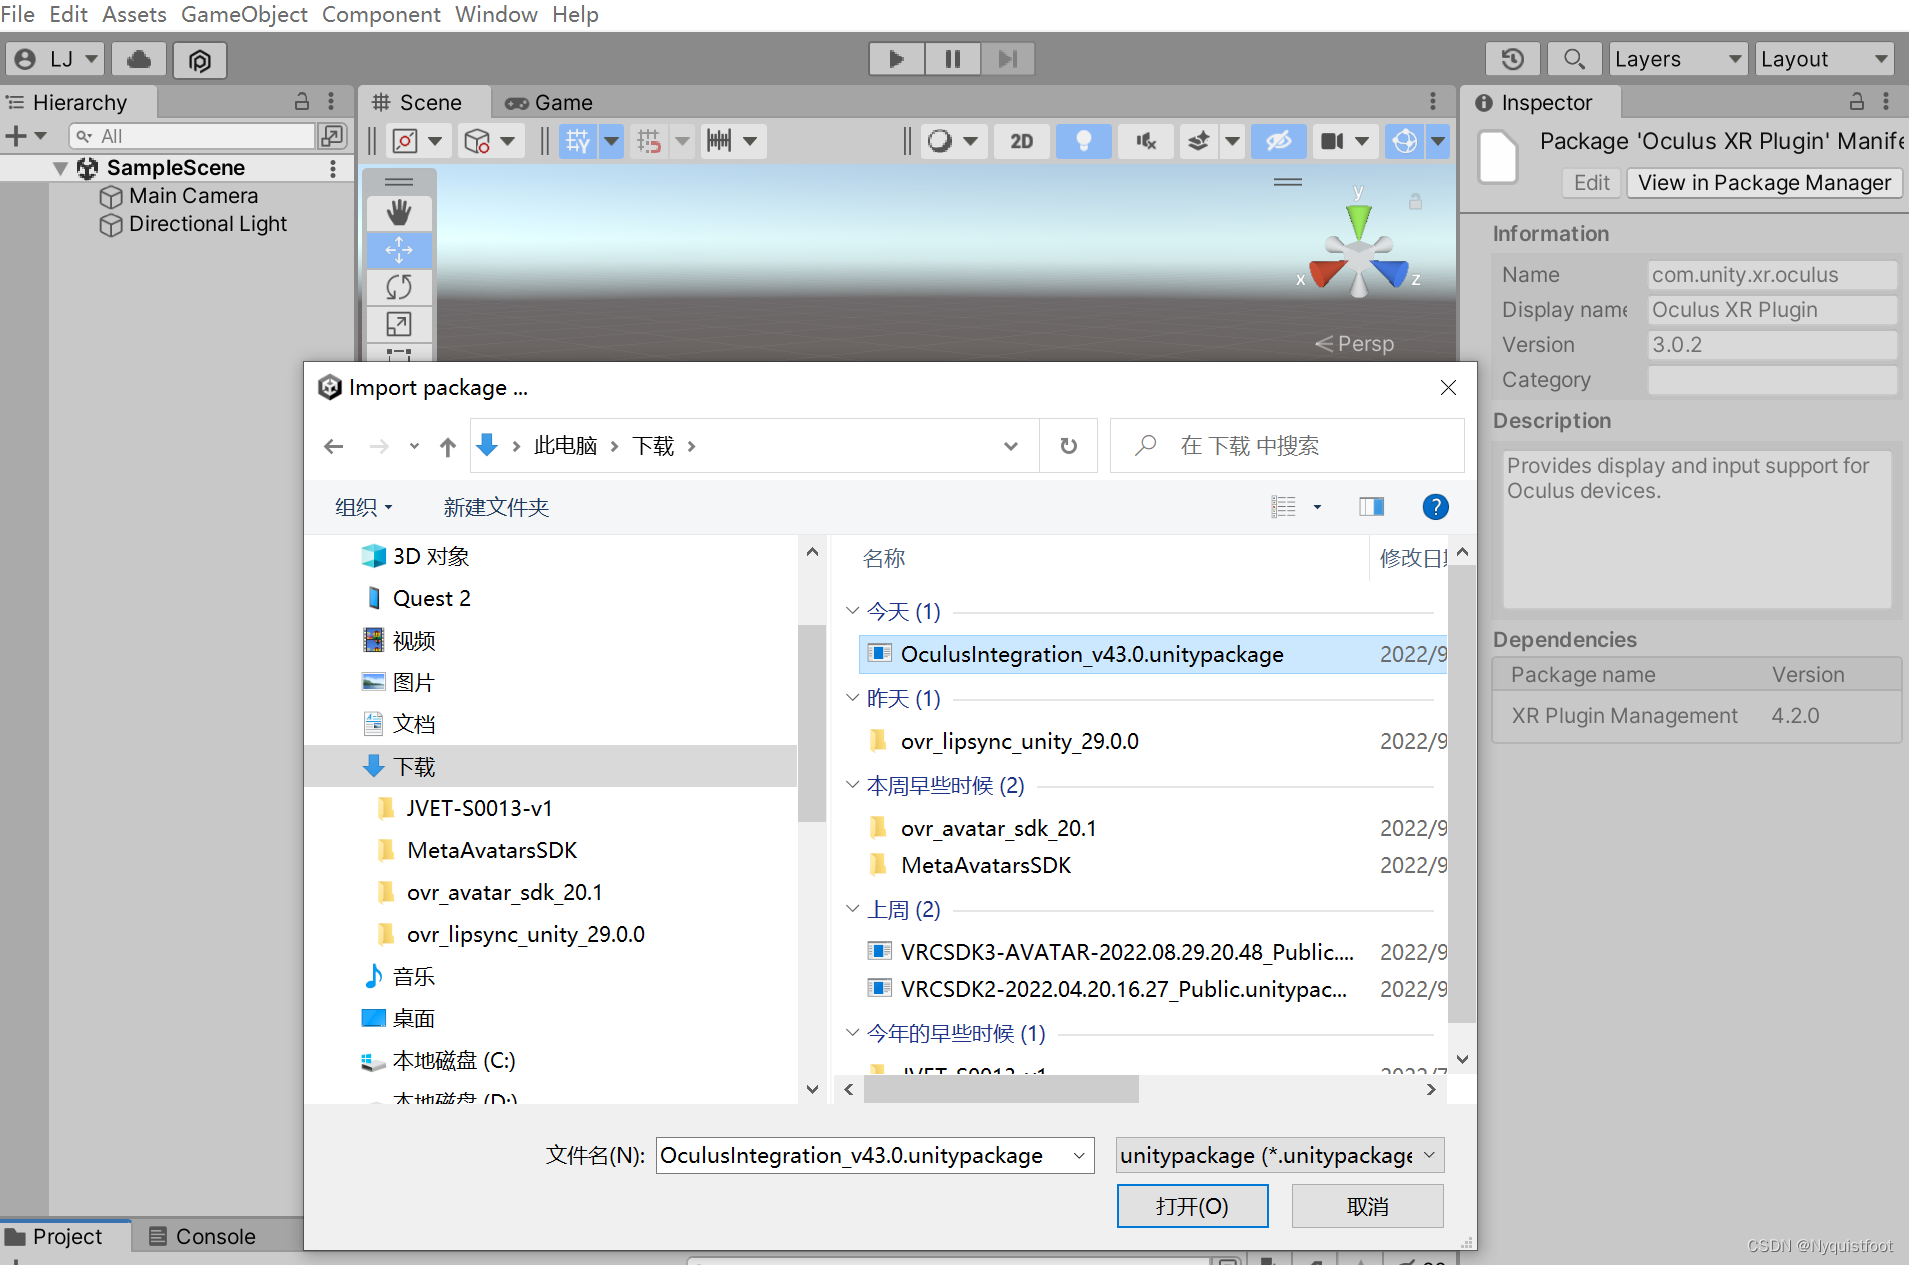The width and height of the screenshot is (1909, 1265).
Task: Toggle scene audio mute
Action: pyautogui.click(x=1146, y=141)
